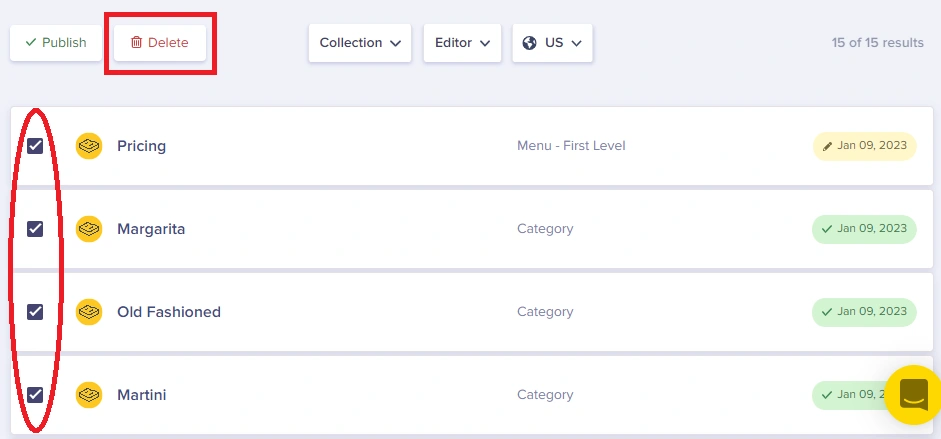Open the Pricing entry title
The height and width of the screenshot is (439, 941).
(x=142, y=146)
